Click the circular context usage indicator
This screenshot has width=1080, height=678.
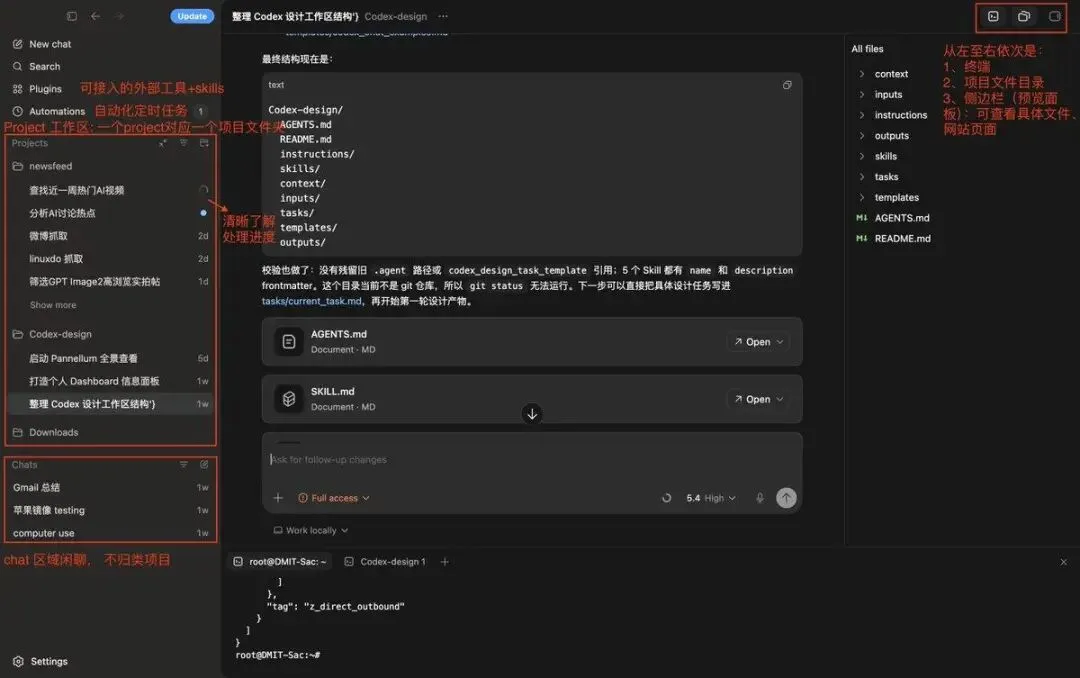[667, 497]
